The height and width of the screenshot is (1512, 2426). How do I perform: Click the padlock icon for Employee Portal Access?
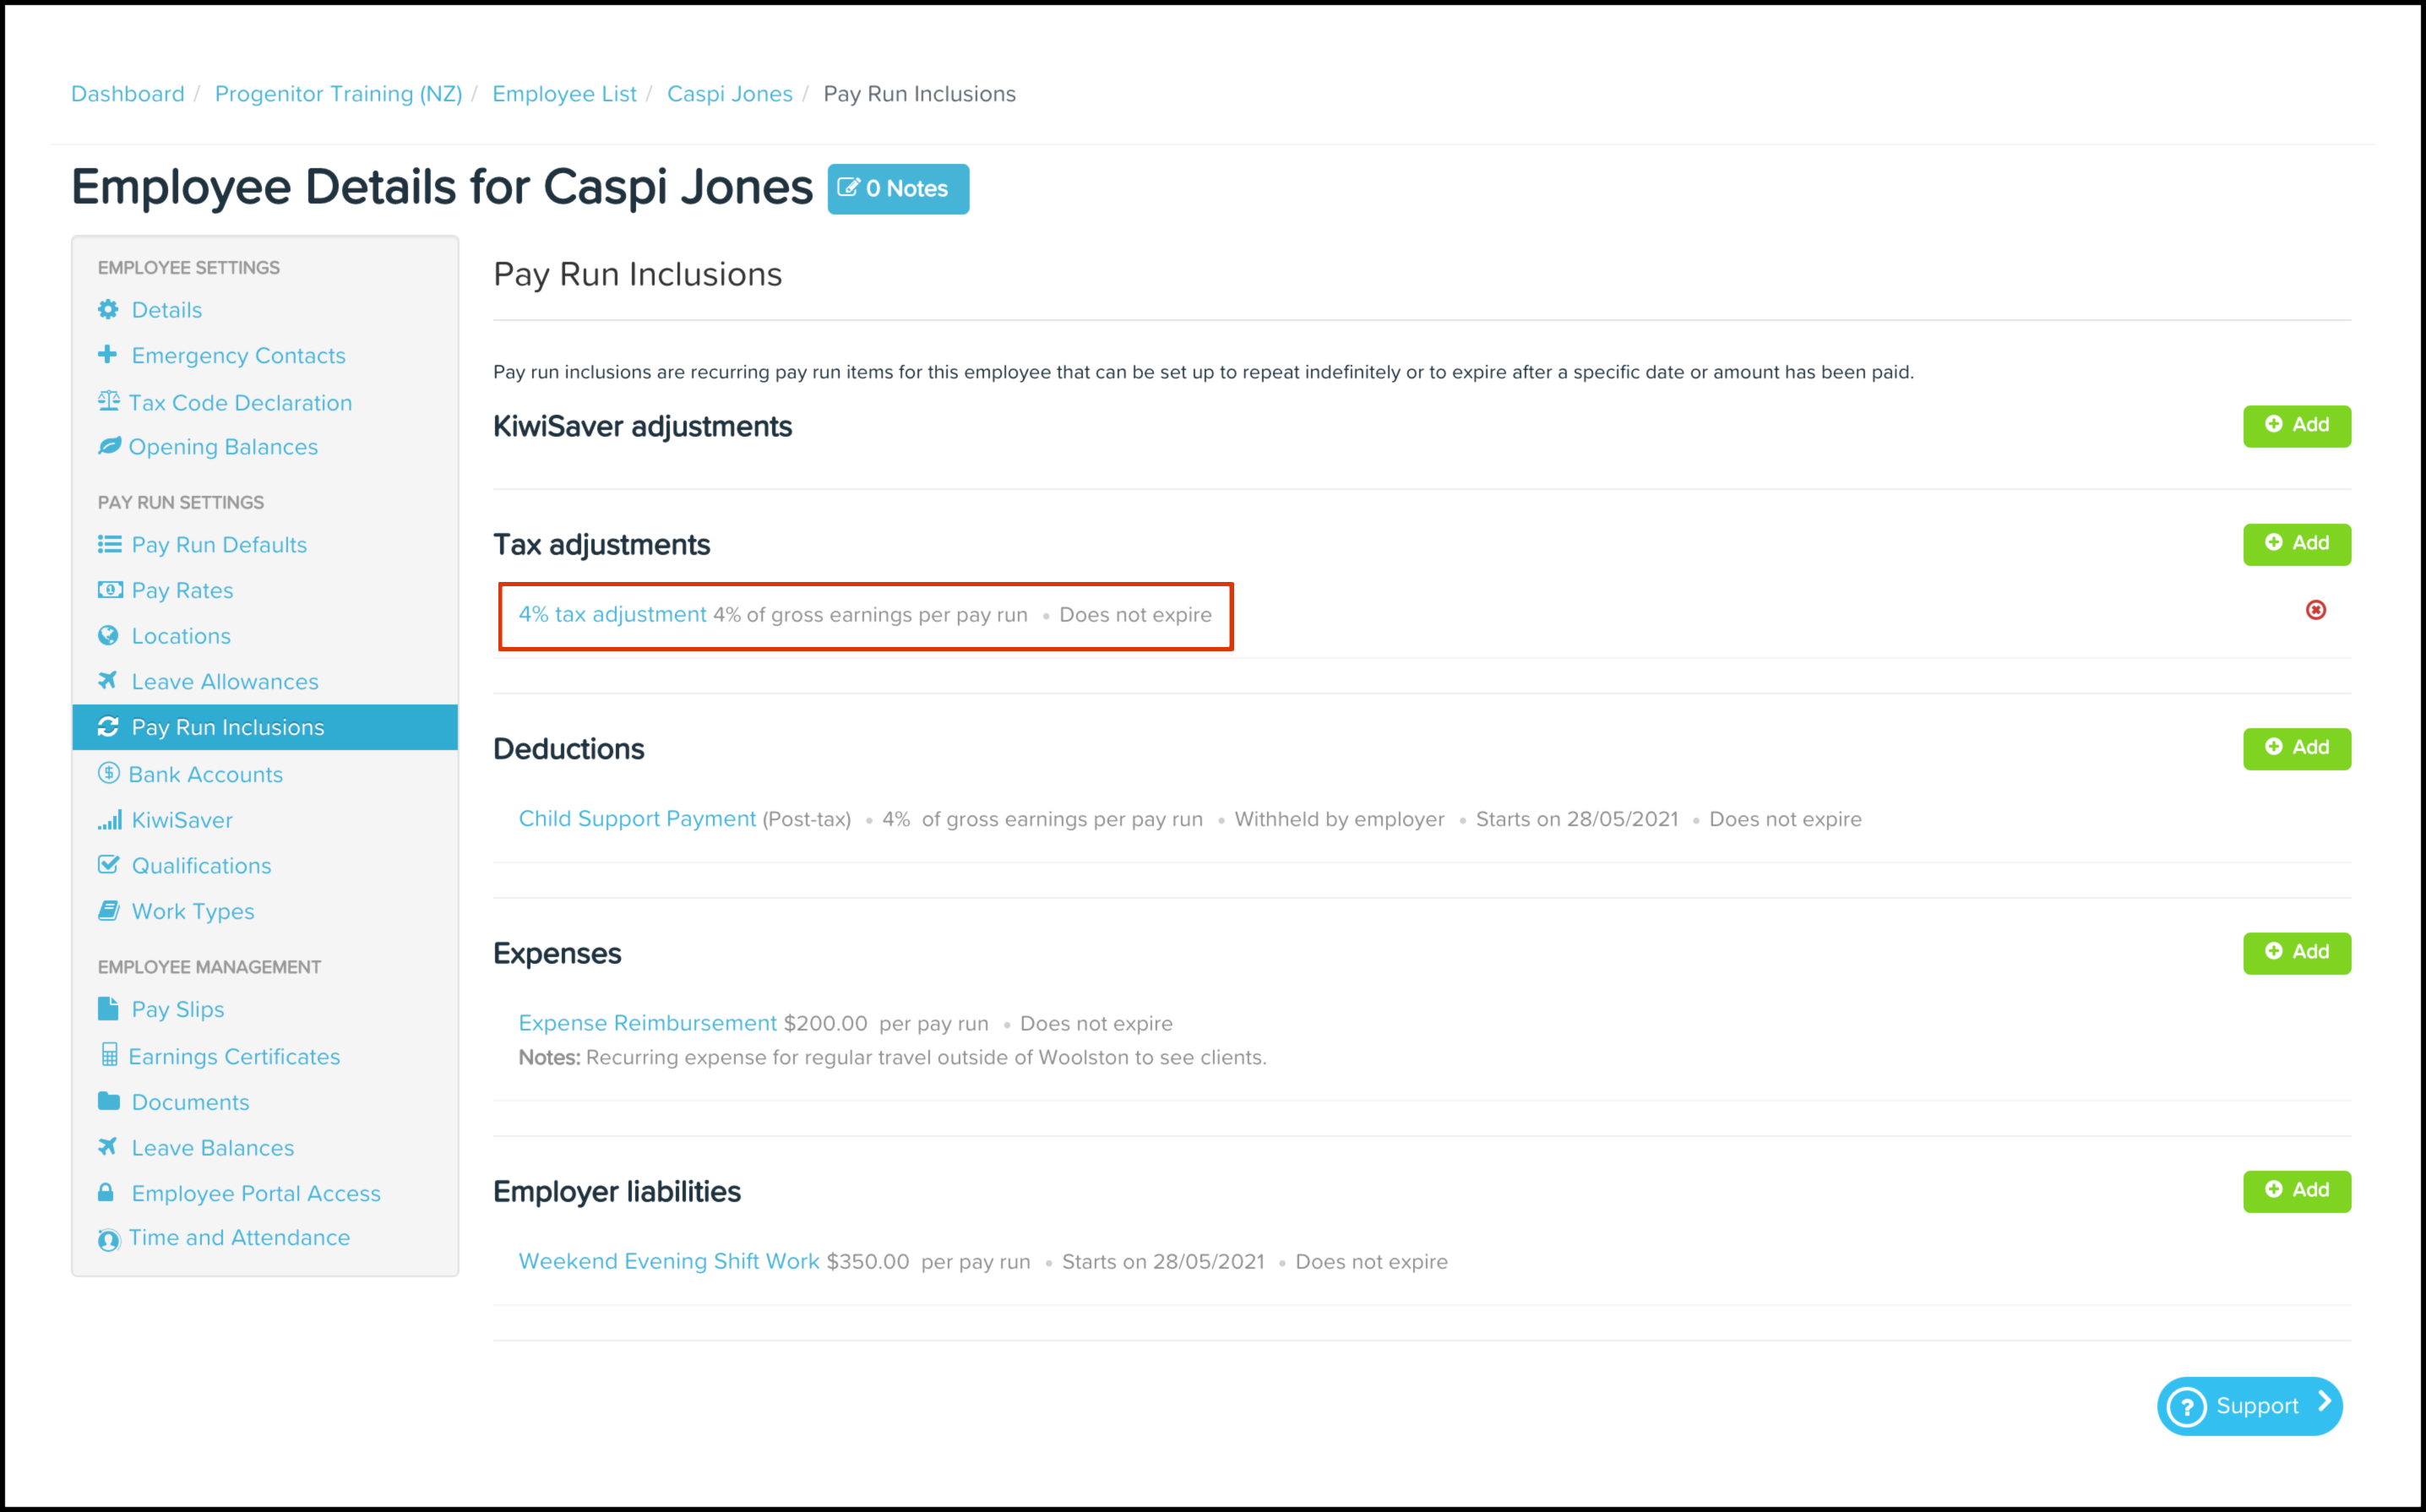(x=106, y=1192)
